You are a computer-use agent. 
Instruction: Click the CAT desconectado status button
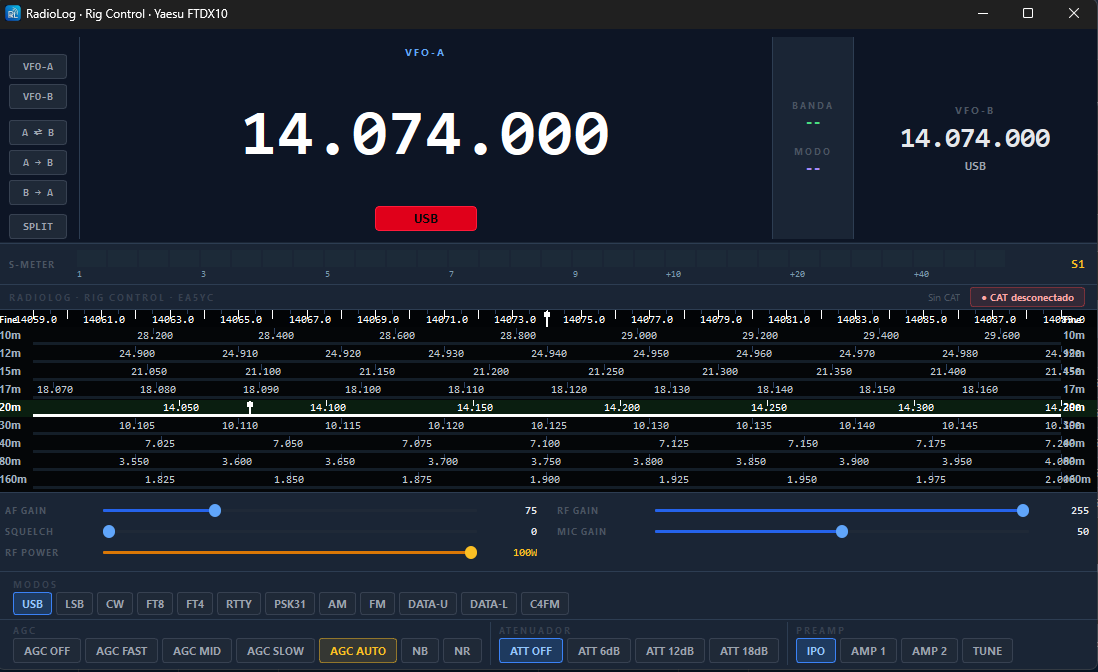[x=1027, y=298]
